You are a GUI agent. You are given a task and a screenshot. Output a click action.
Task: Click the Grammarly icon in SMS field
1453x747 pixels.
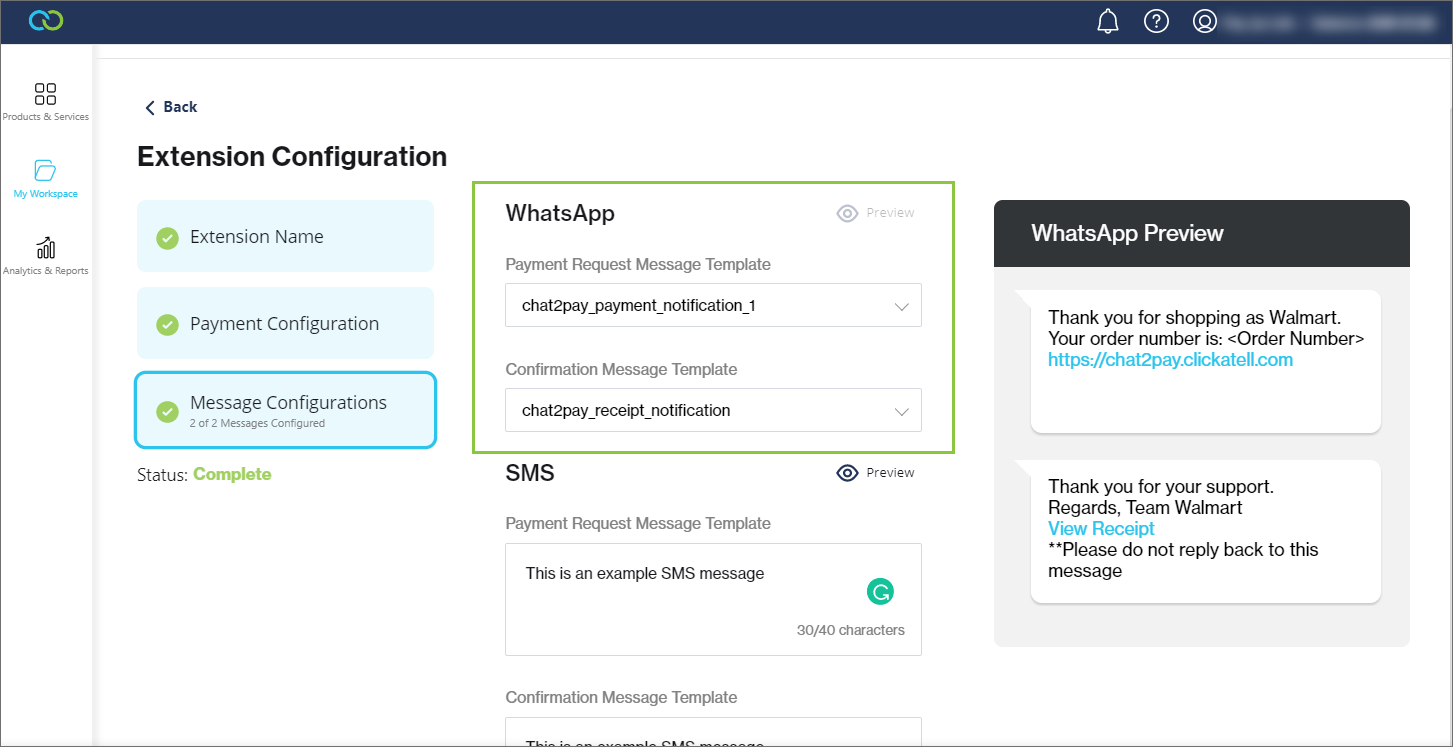[880, 592]
